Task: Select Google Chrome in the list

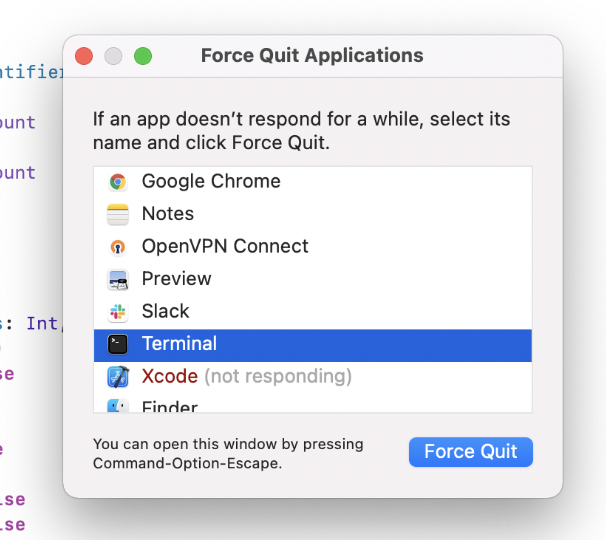Action: 211,182
